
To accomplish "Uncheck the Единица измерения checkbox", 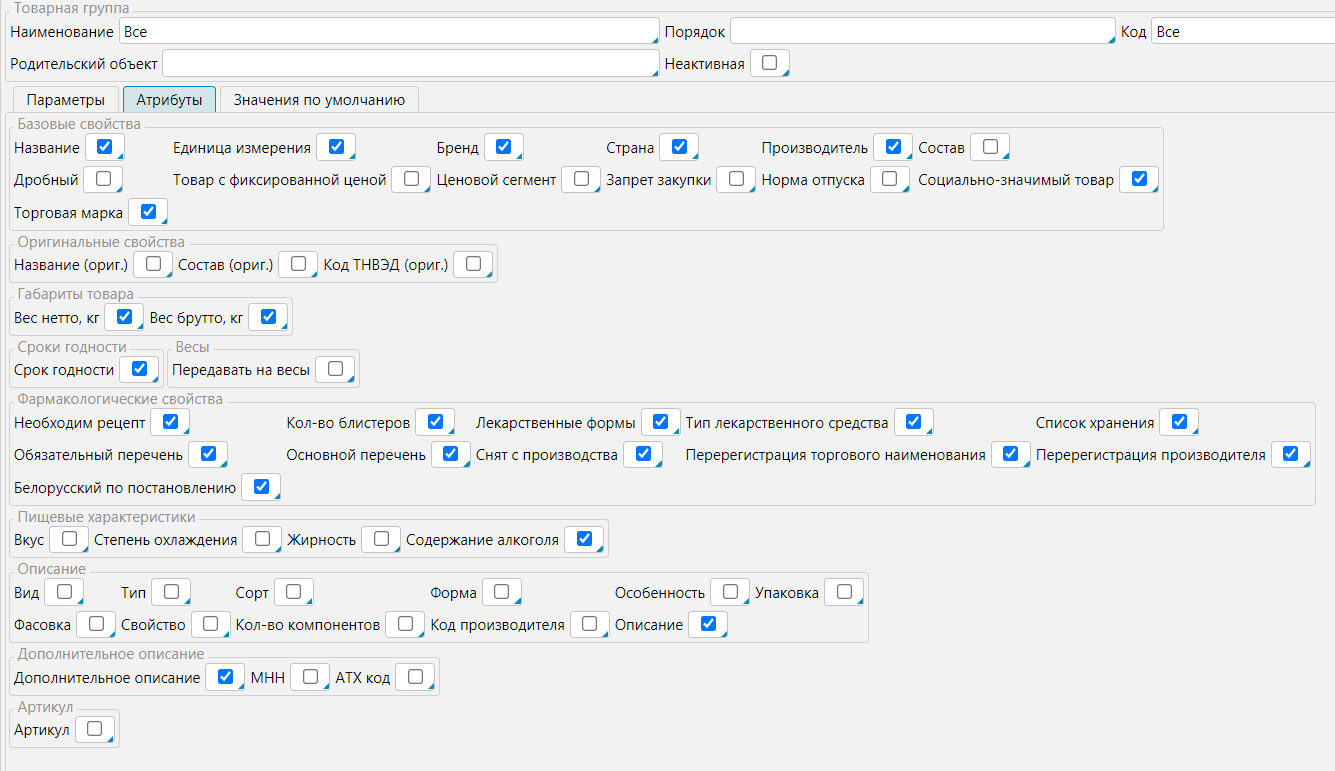I will tap(336, 147).
